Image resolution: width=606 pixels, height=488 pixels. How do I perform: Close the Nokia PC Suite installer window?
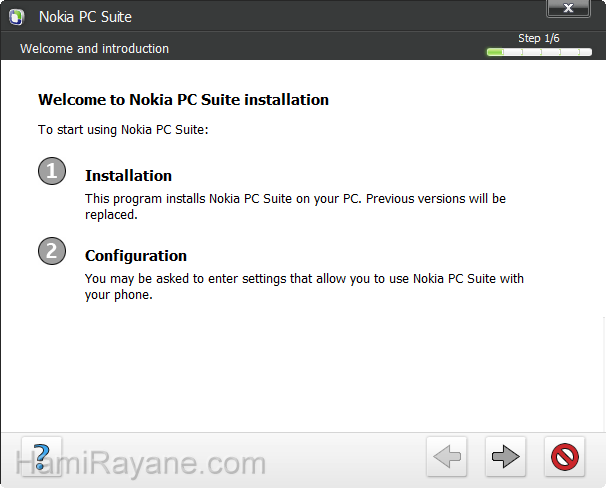[x=568, y=11]
